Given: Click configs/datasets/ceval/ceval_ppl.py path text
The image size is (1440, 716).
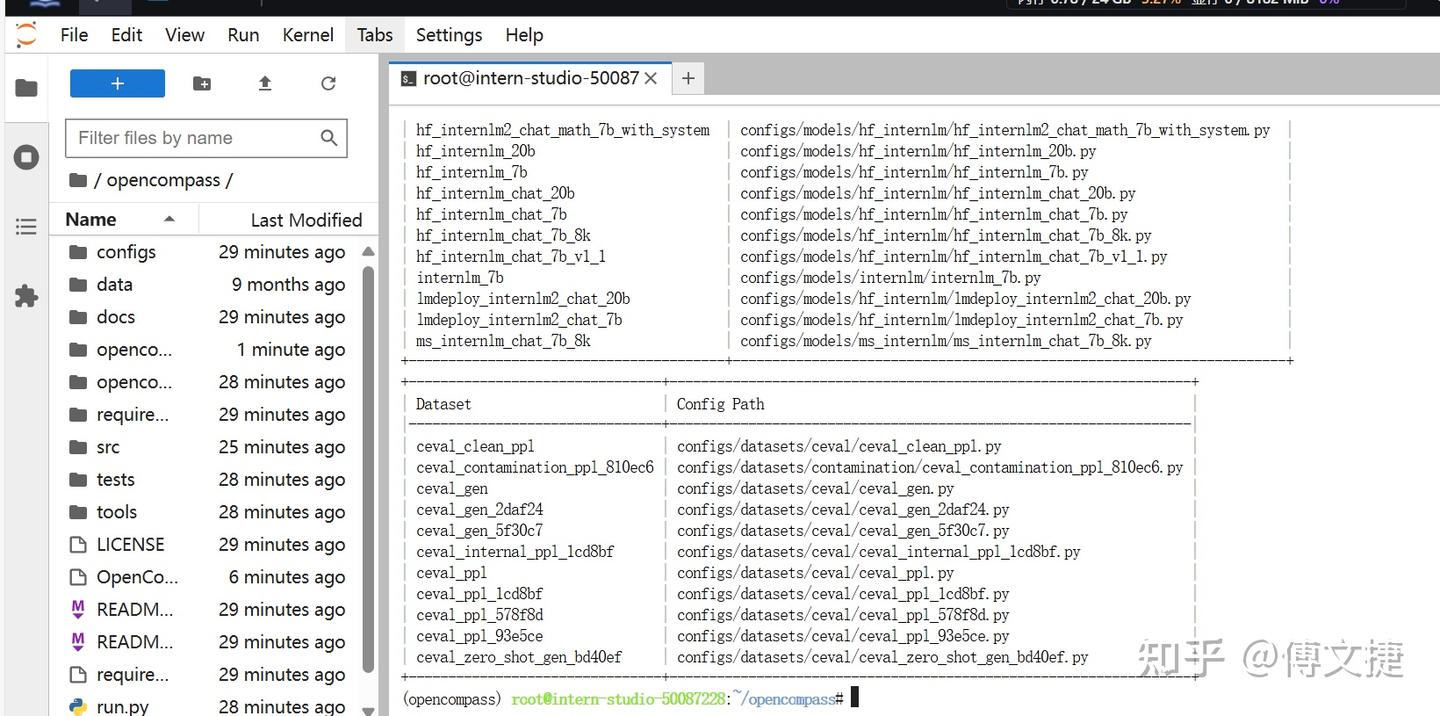Looking at the screenshot, I should click(x=815, y=573).
